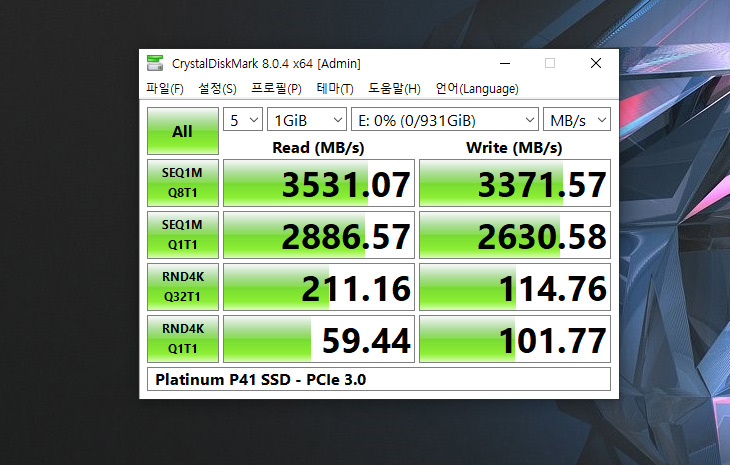
Task: Start the SEQ1M Q1T1 test
Action: pos(182,235)
